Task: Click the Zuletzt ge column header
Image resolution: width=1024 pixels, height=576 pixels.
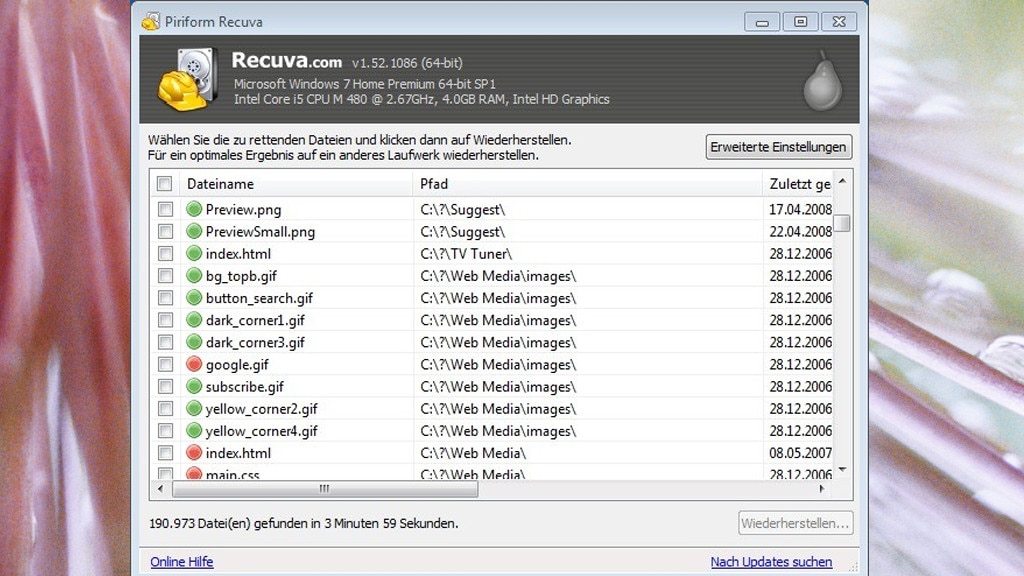Action: tap(798, 184)
